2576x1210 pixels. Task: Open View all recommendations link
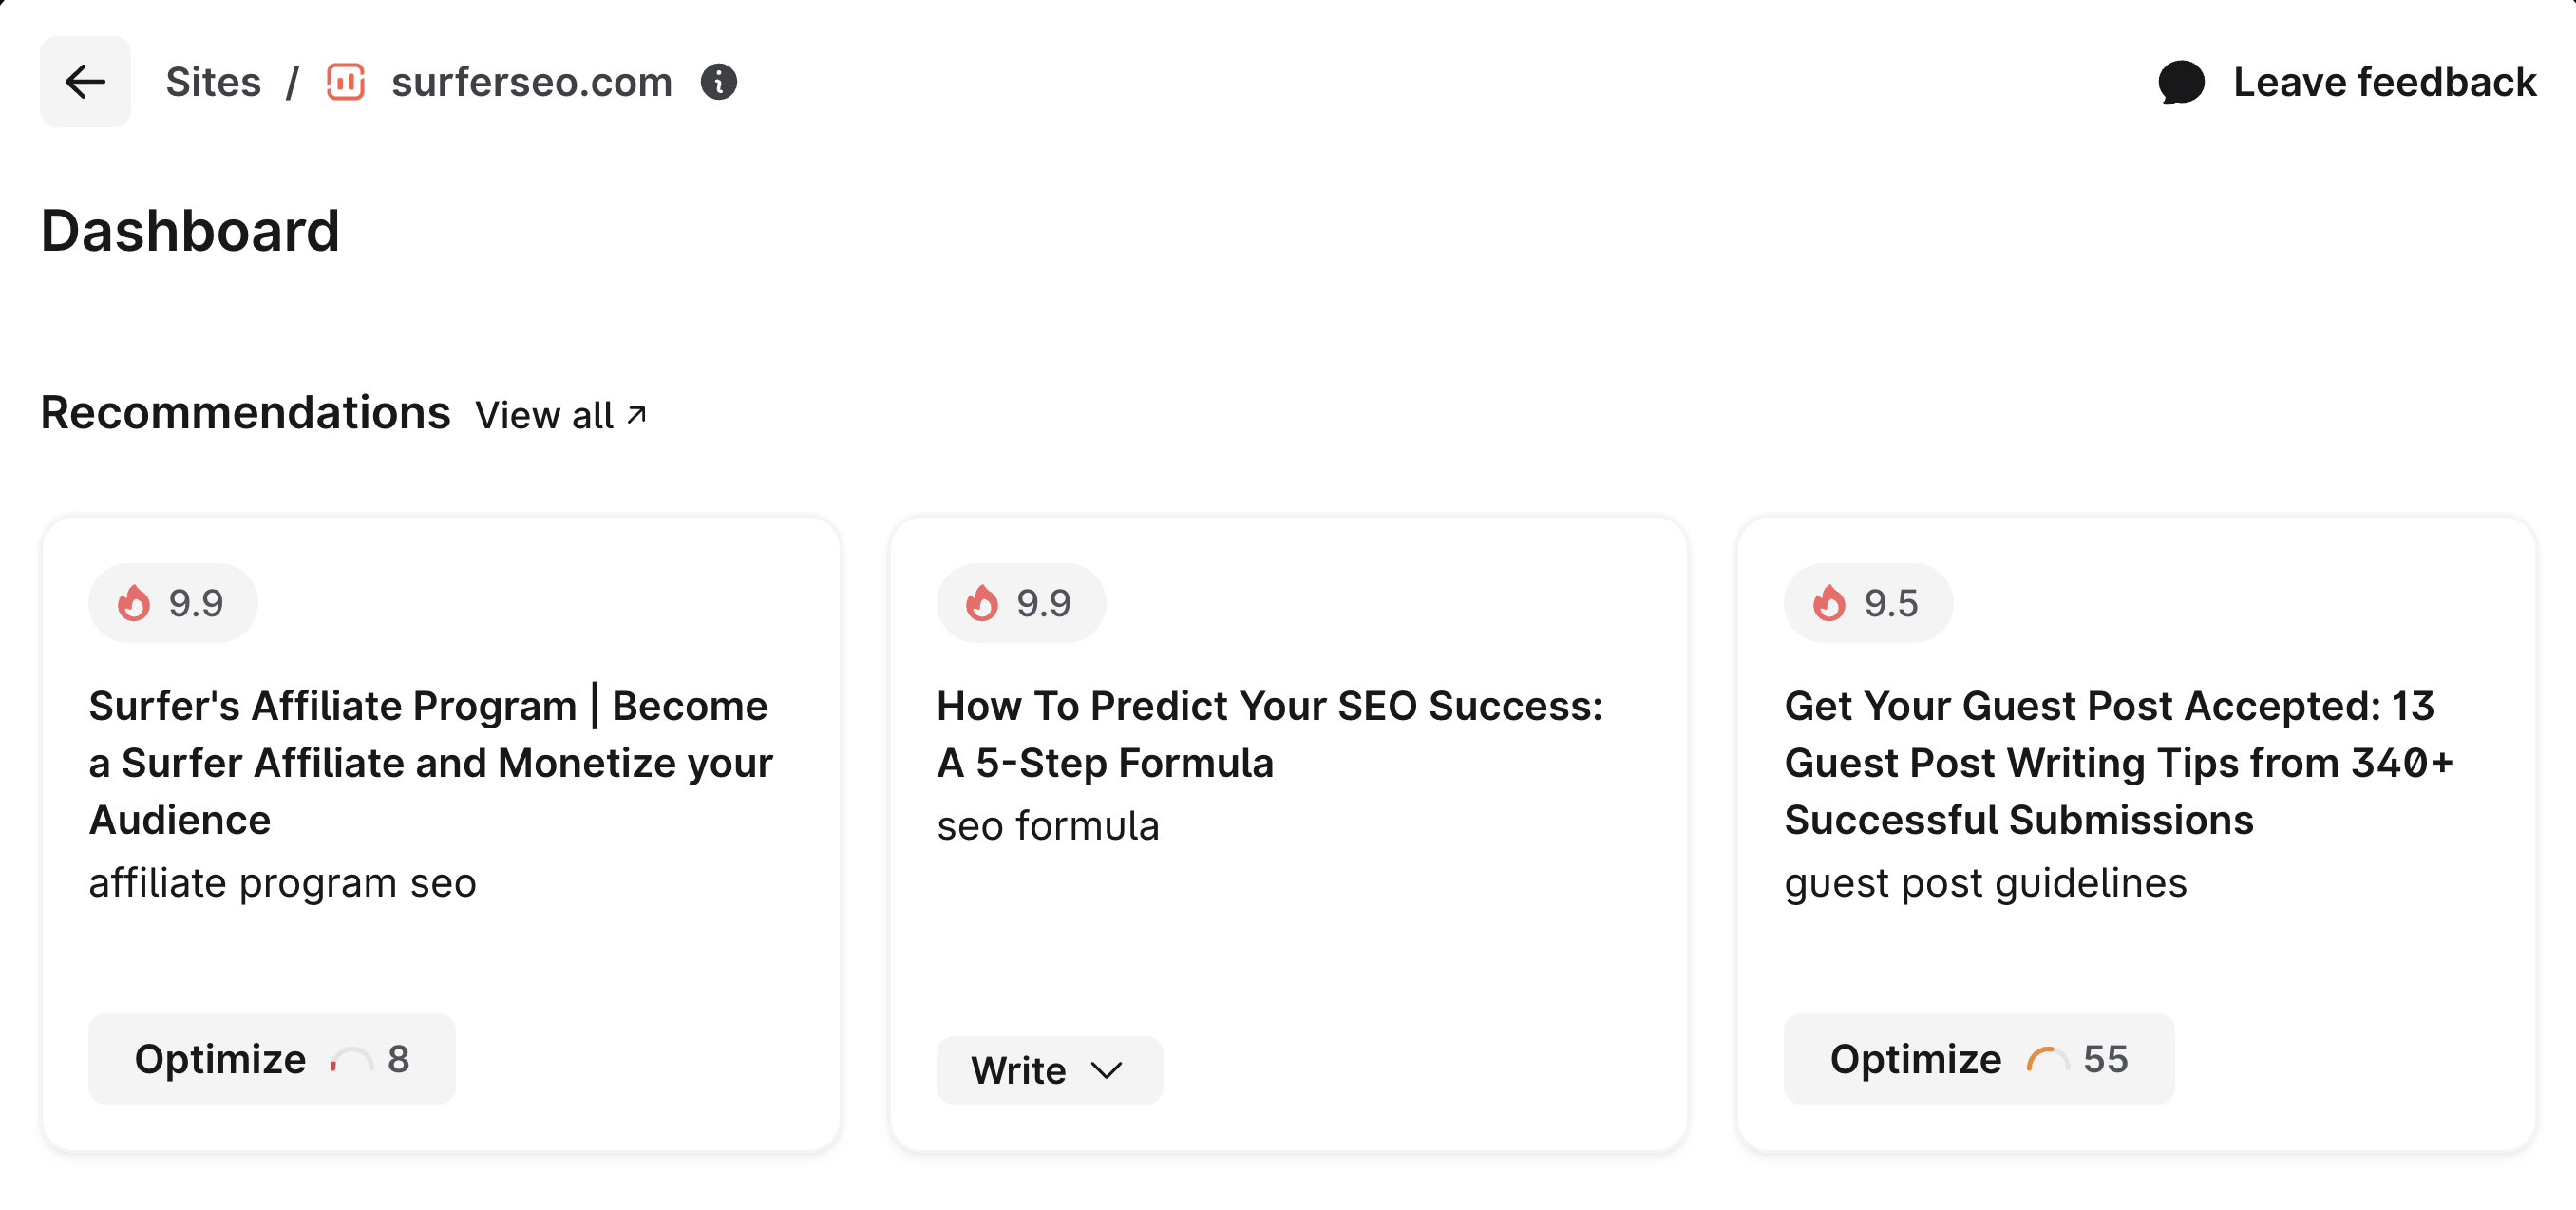(x=545, y=415)
